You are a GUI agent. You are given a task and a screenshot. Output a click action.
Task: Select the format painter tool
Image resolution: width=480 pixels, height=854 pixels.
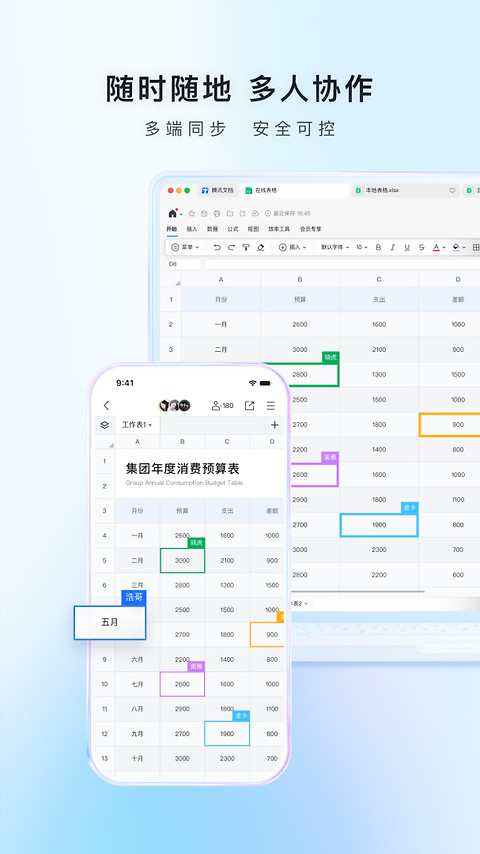(x=246, y=247)
